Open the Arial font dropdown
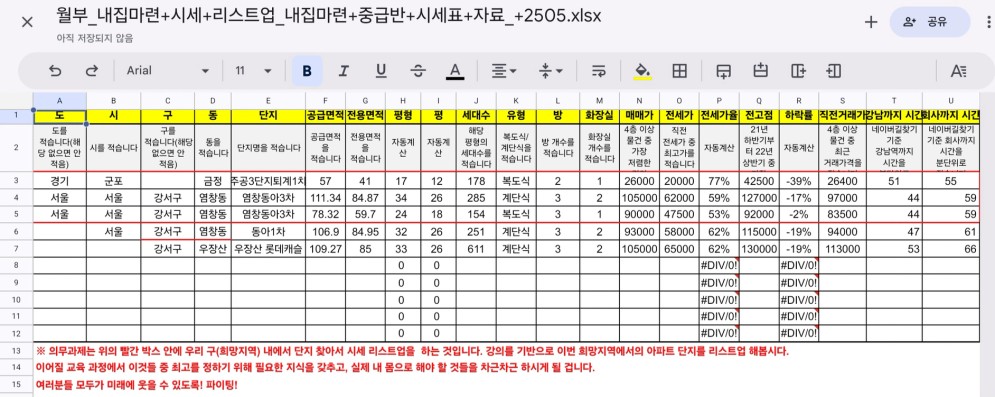The width and height of the screenshot is (995, 397). 168,71
